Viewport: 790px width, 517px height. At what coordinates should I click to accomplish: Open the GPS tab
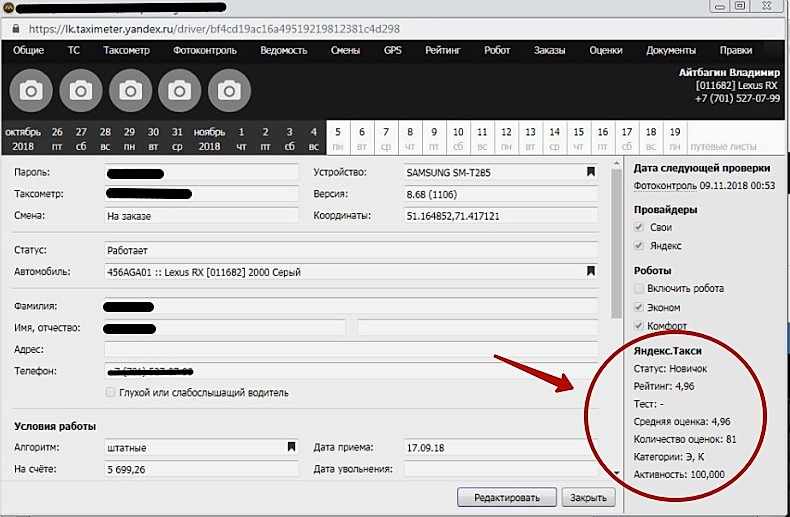pyautogui.click(x=392, y=50)
